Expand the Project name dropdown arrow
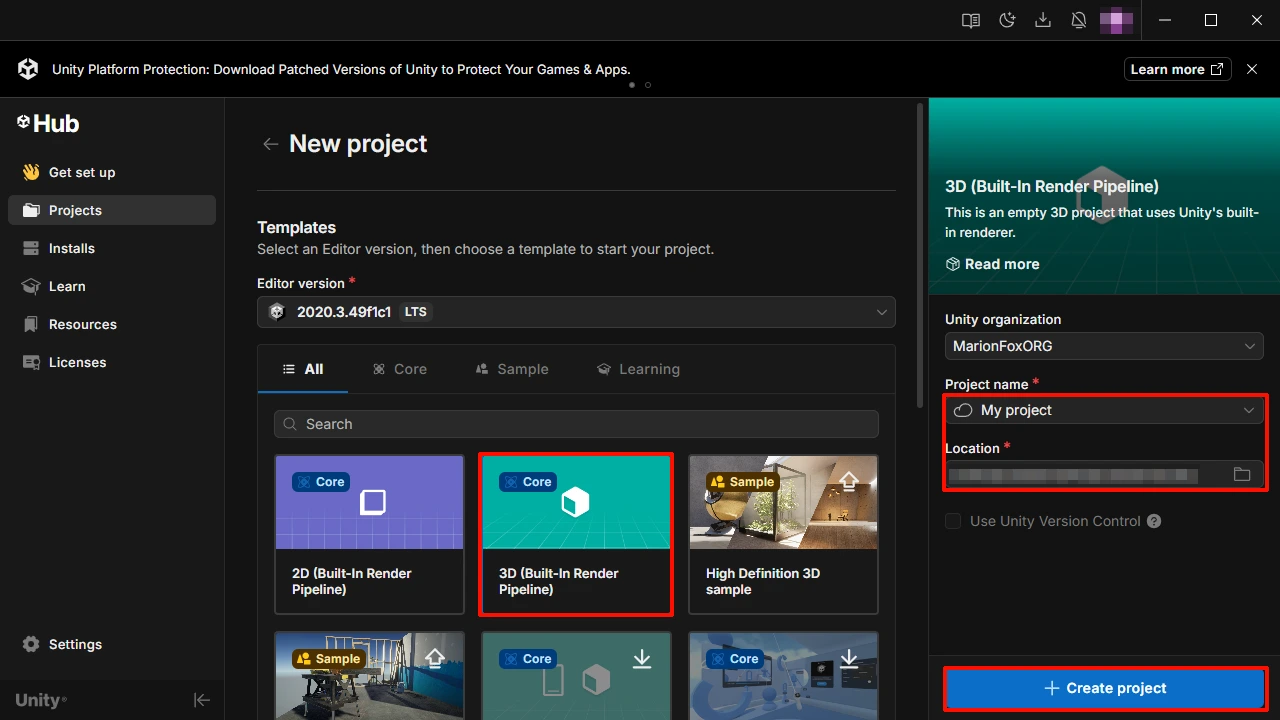Screen dimensions: 1280x720 pos(1248,410)
